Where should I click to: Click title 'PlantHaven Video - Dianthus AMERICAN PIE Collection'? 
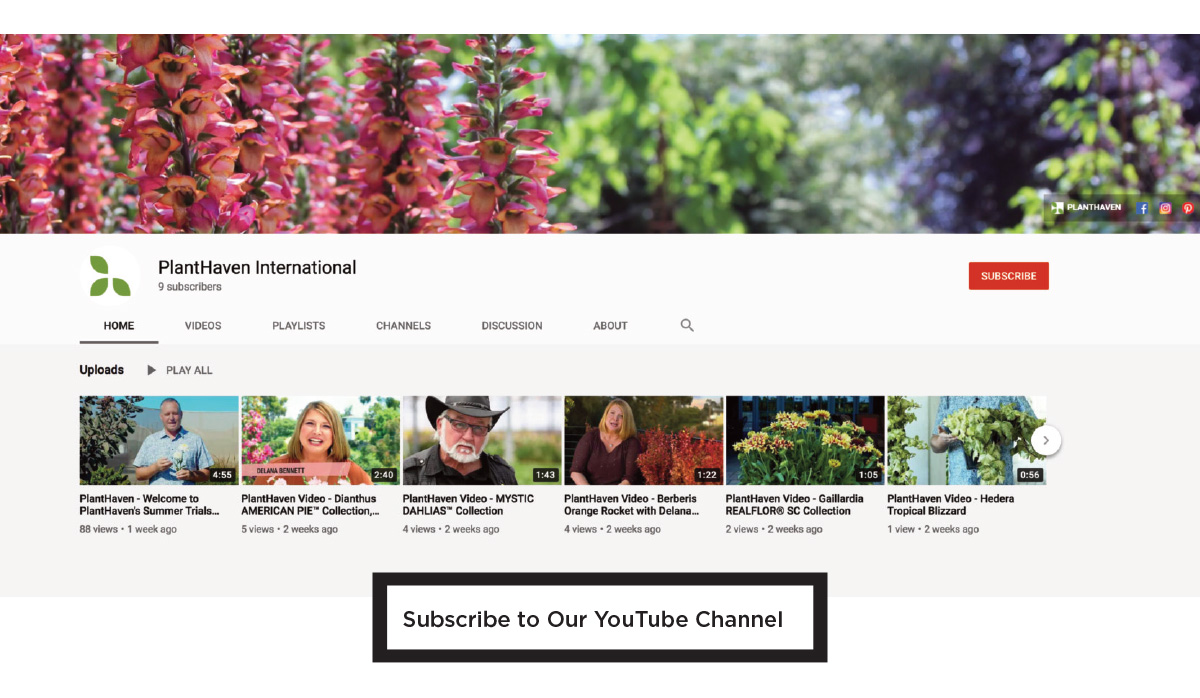[310, 505]
